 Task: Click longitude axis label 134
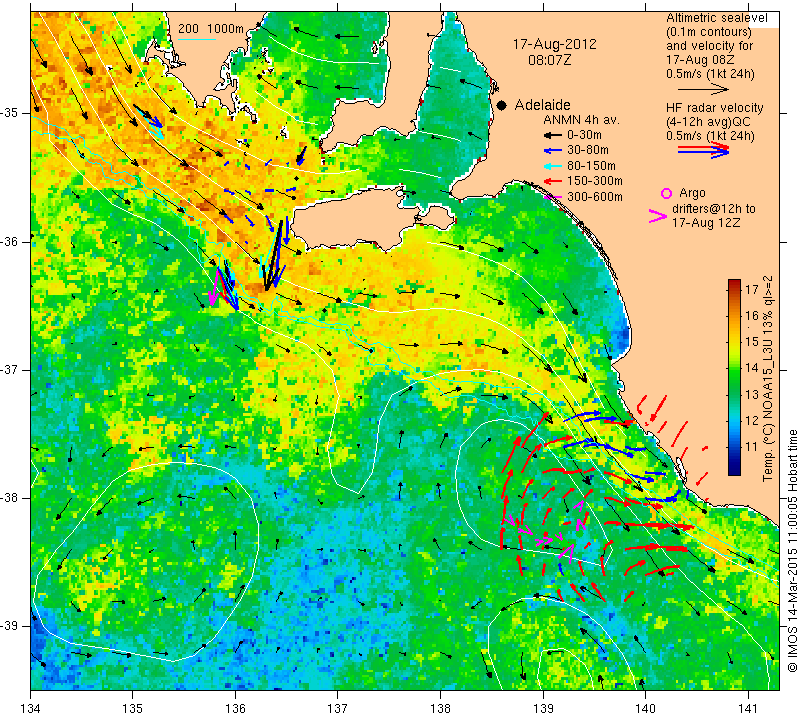pos(31,709)
